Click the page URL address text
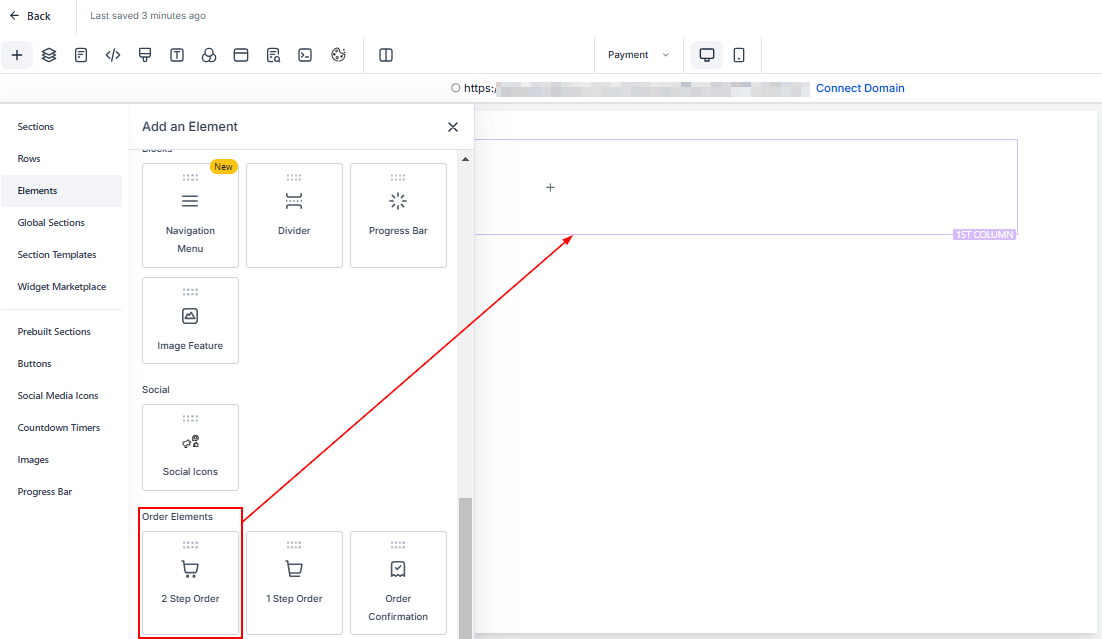 [x=636, y=89]
